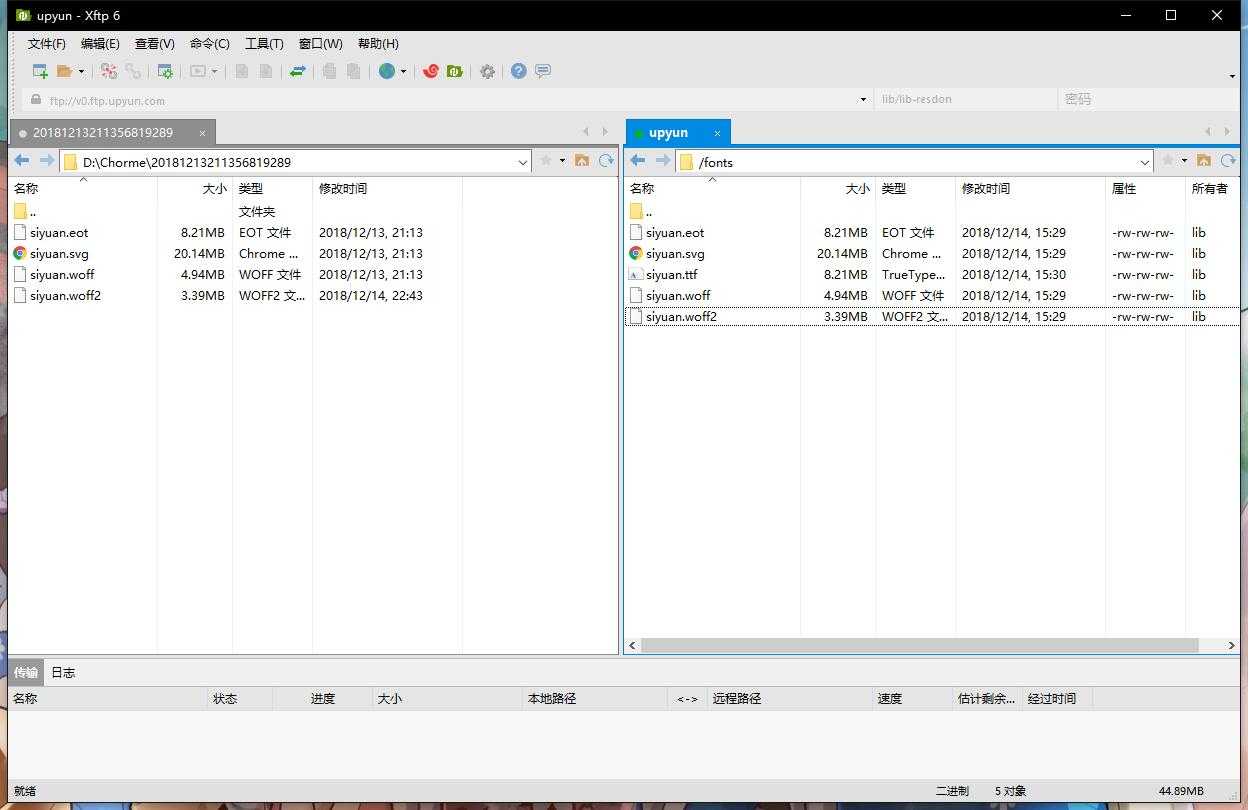This screenshot has height=810, width=1248.
Task: Click the remote pane horizontal scrollbar
Action: [x=919, y=646]
